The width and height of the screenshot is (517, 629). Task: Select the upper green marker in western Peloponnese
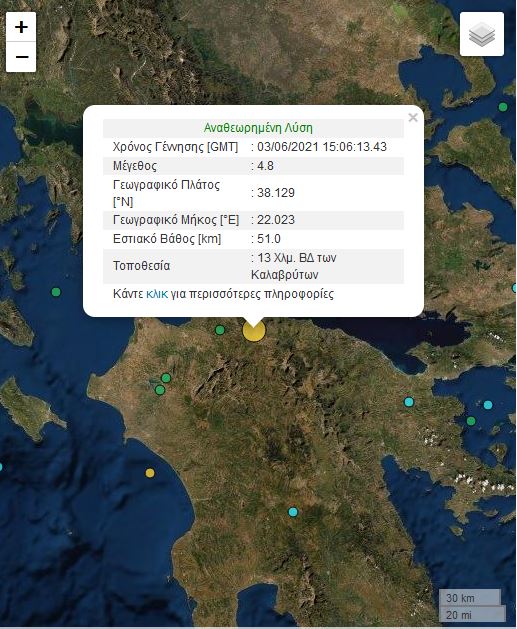(166, 378)
